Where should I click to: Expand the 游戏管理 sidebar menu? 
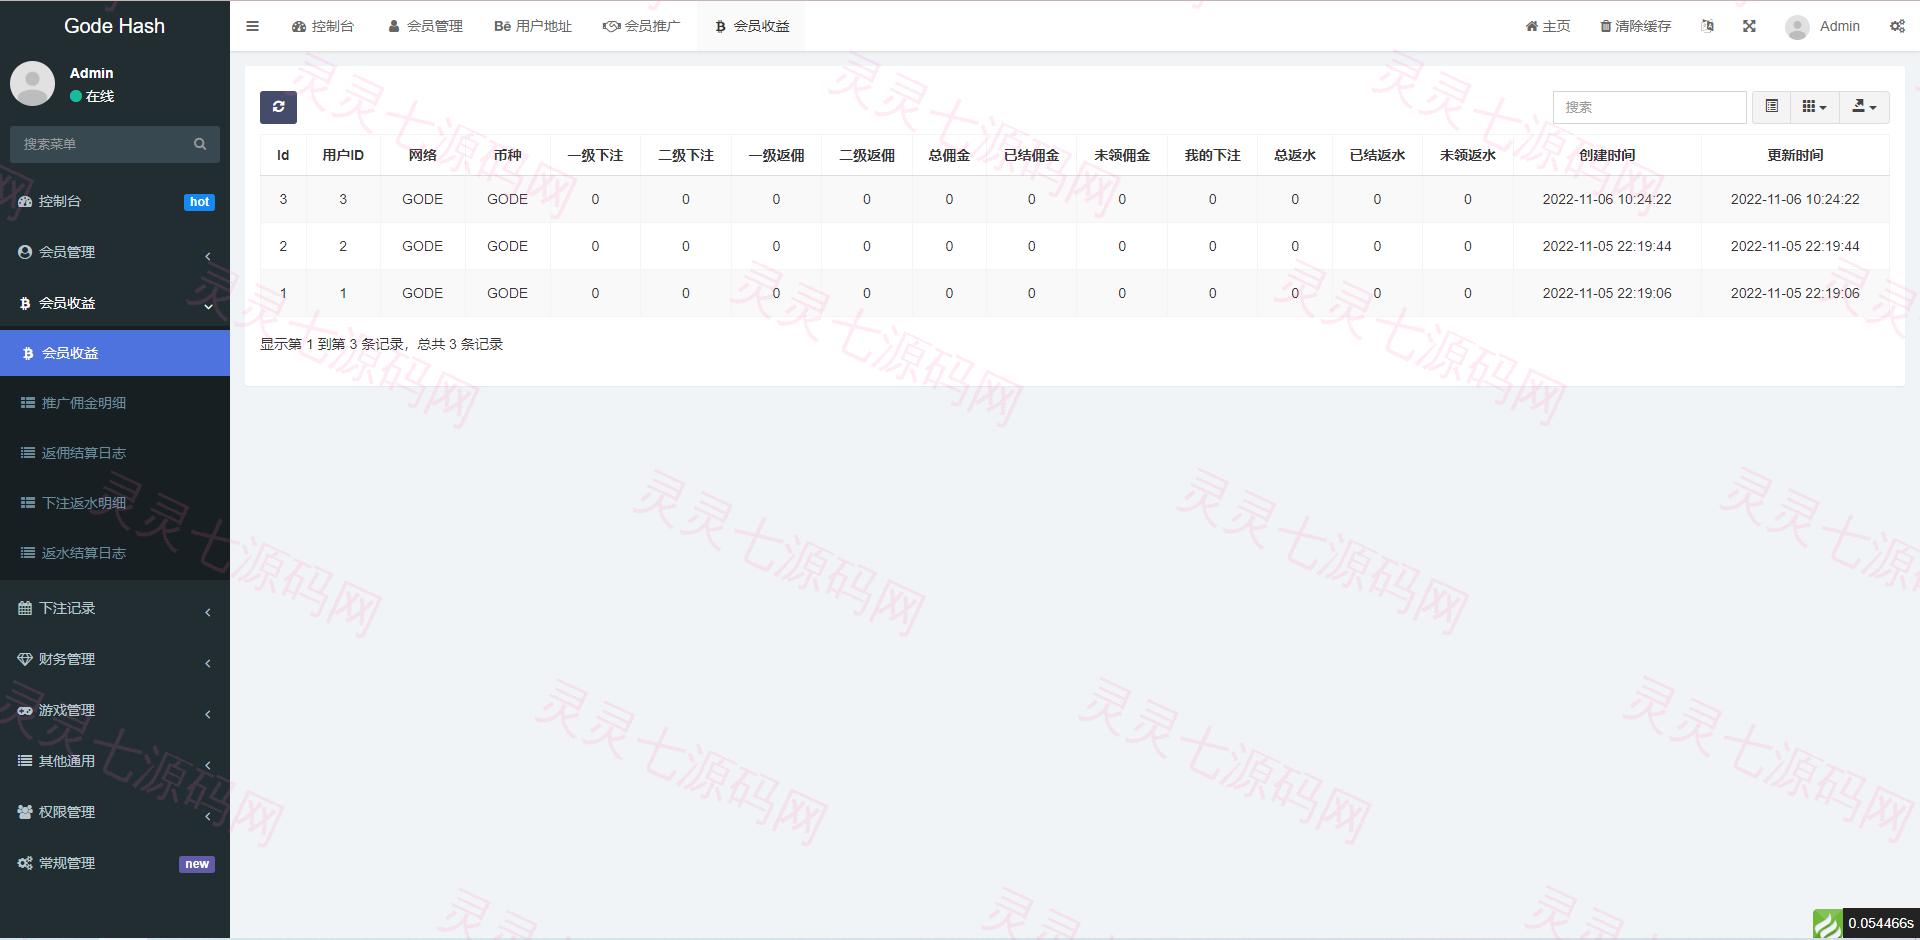click(115, 710)
